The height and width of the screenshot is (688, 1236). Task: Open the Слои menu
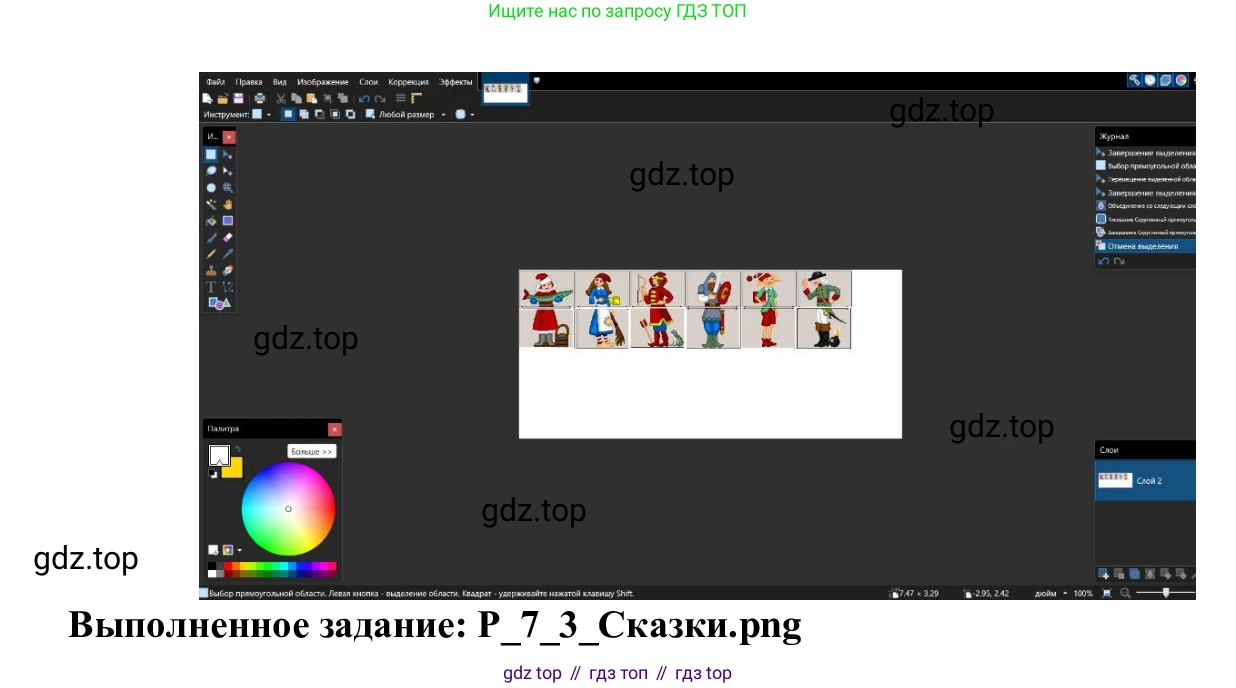[x=368, y=82]
